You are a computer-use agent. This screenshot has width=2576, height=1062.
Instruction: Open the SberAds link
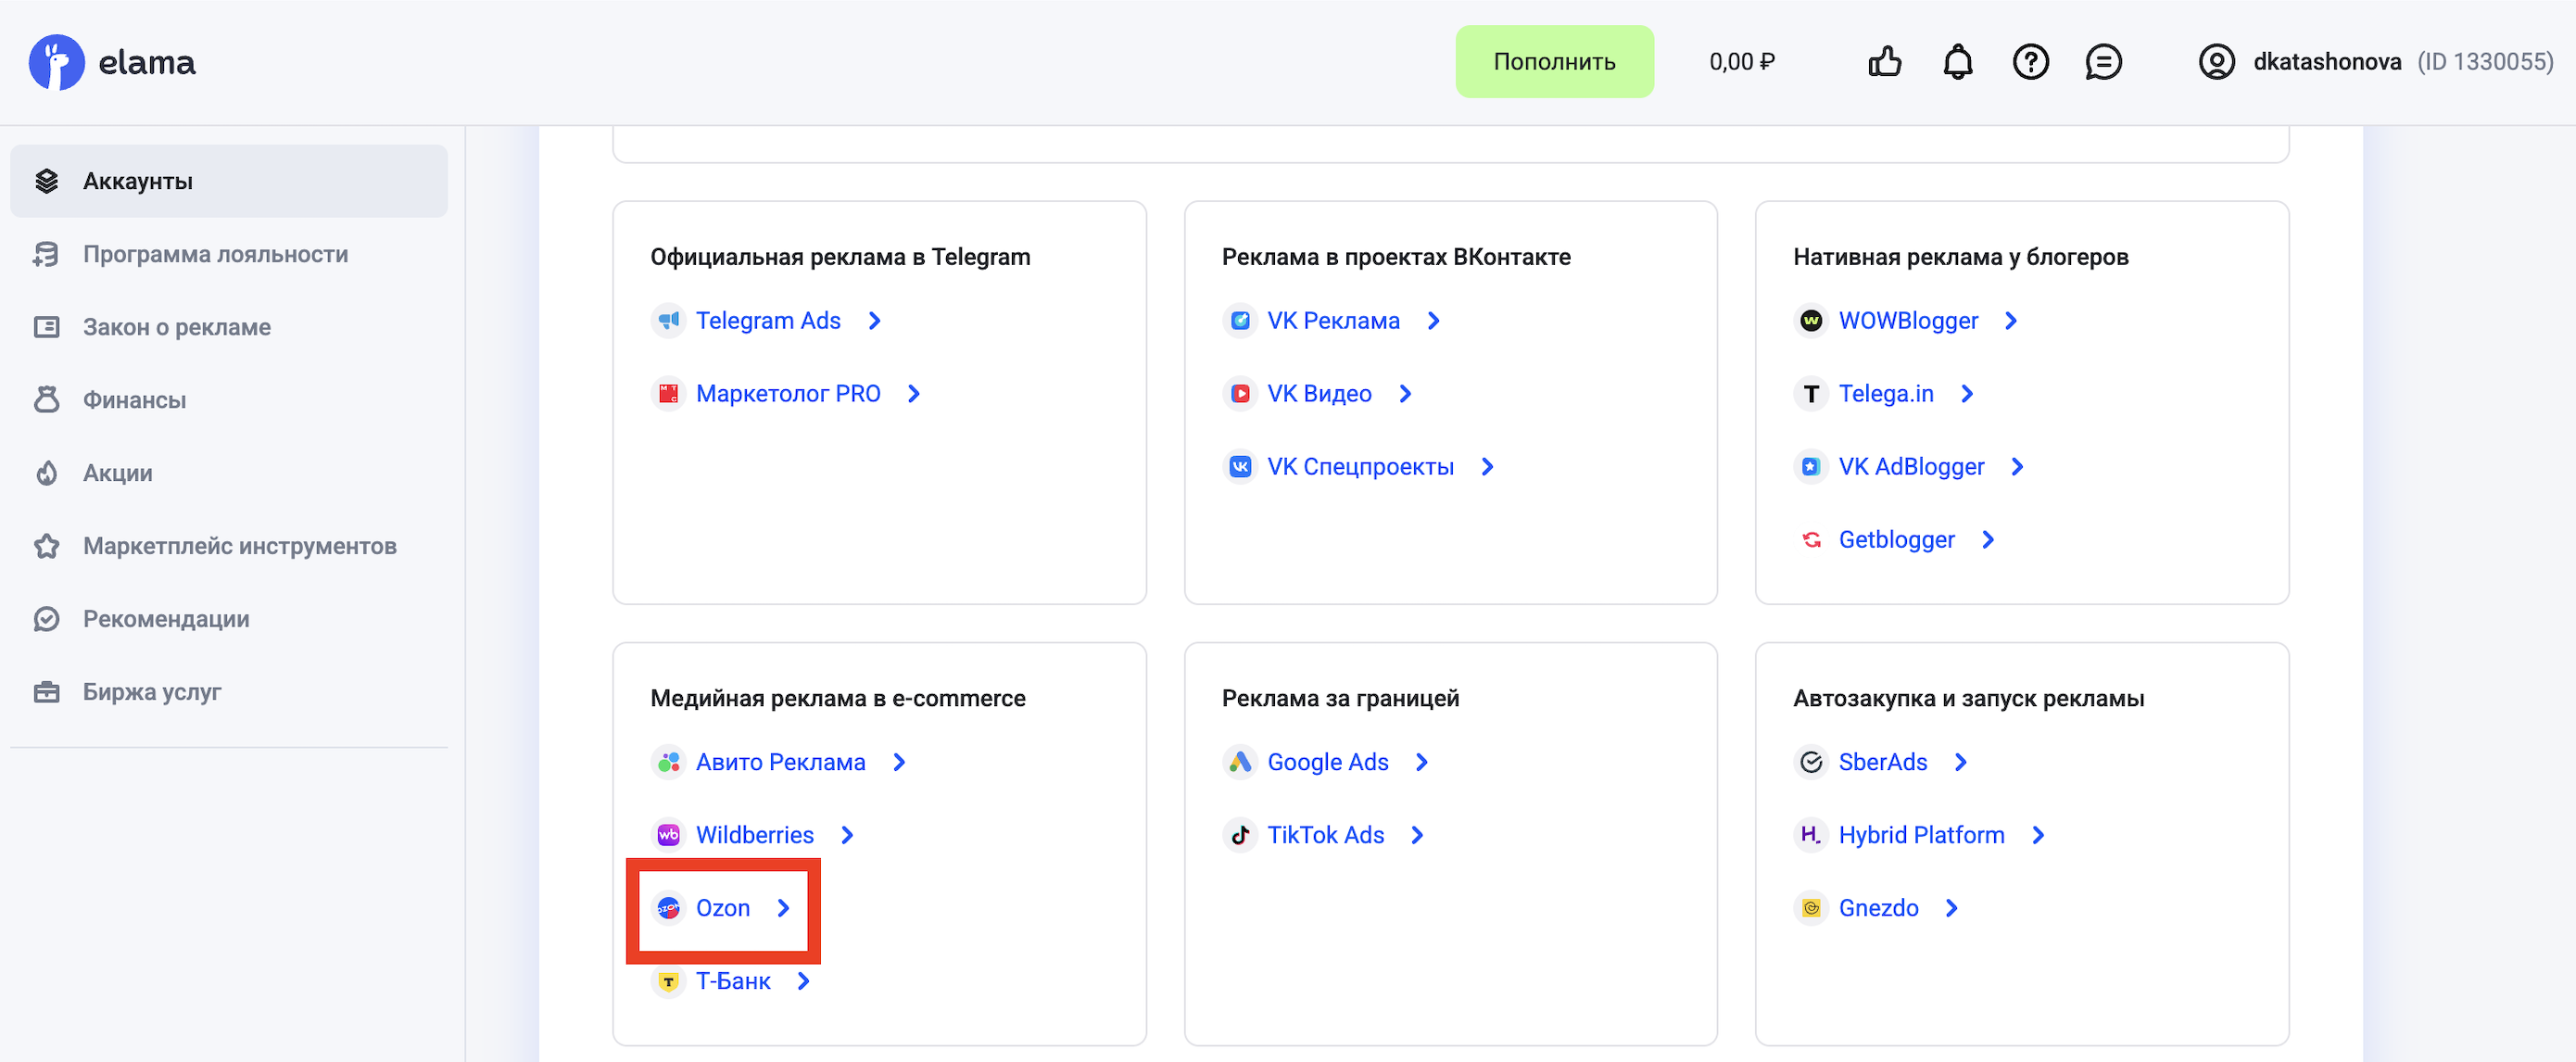point(1883,762)
